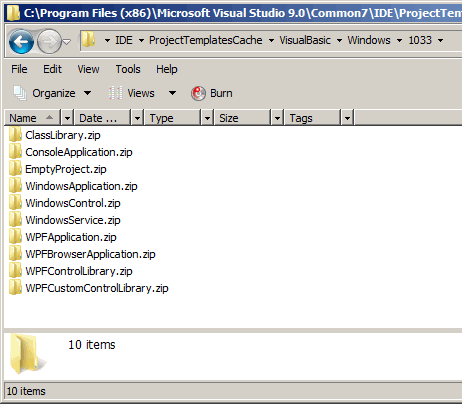This screenshot has height=404, width=462.
Task: Select the EmptyProject.zip folder icon
Action: [15, 169]
